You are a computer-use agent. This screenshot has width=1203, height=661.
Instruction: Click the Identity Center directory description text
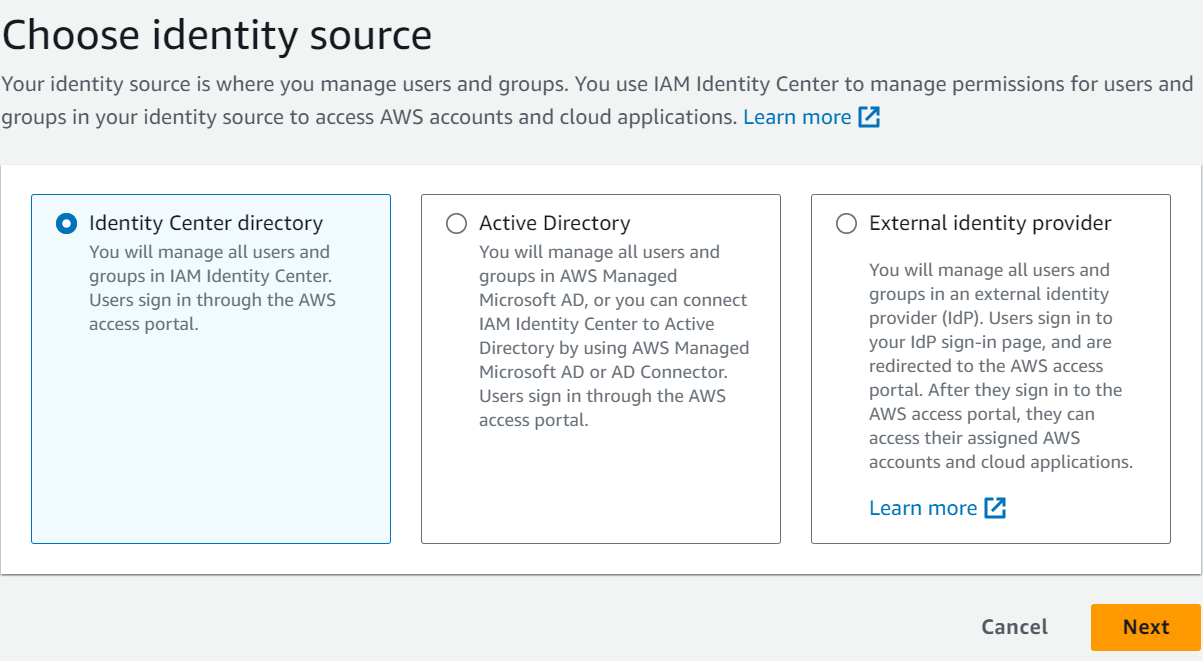[x=210, y=288]
